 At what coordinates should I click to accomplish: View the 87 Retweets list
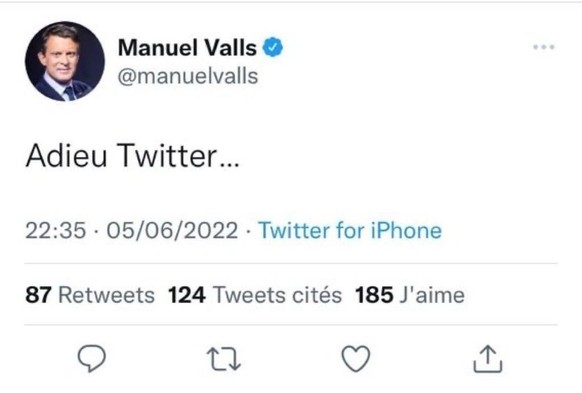click(90, 295)
